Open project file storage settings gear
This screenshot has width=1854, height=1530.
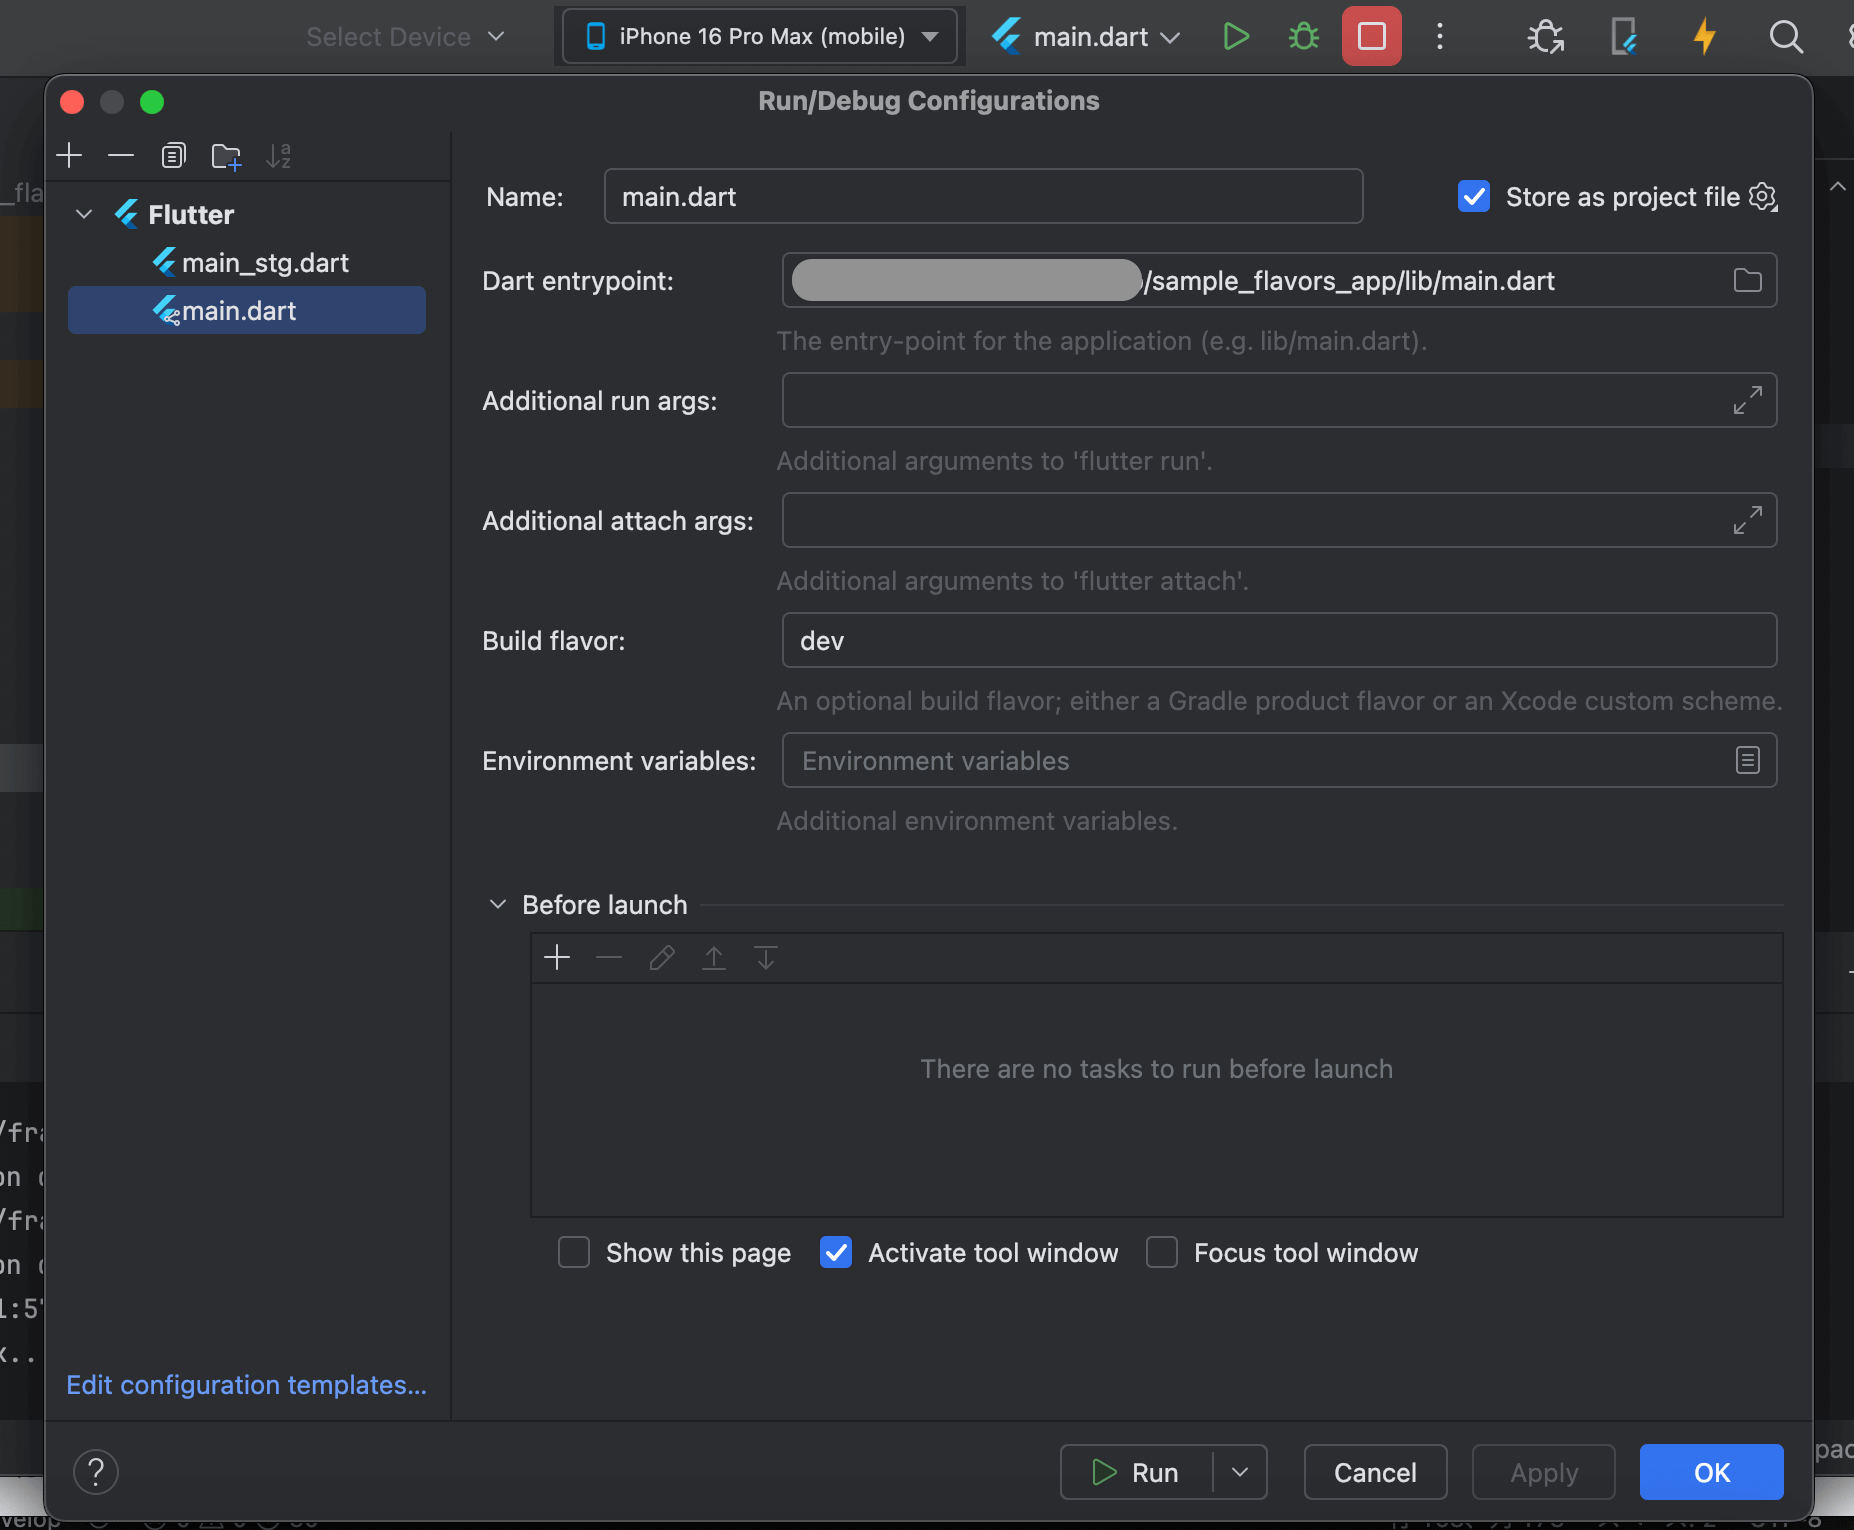1763,197
